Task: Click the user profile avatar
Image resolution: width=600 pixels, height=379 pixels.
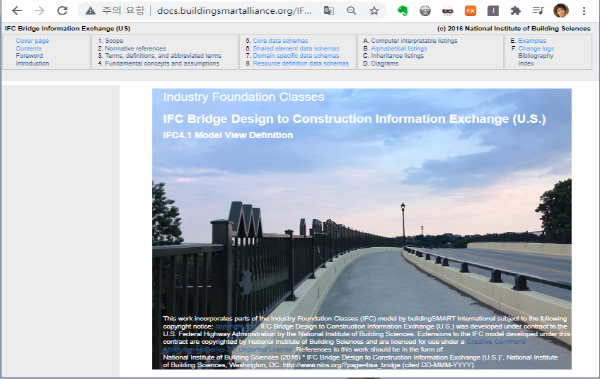Action: click(x=561, y=11)
